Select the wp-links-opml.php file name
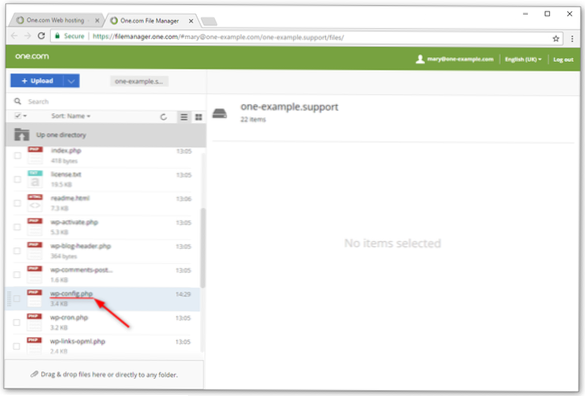 (78, 342)
